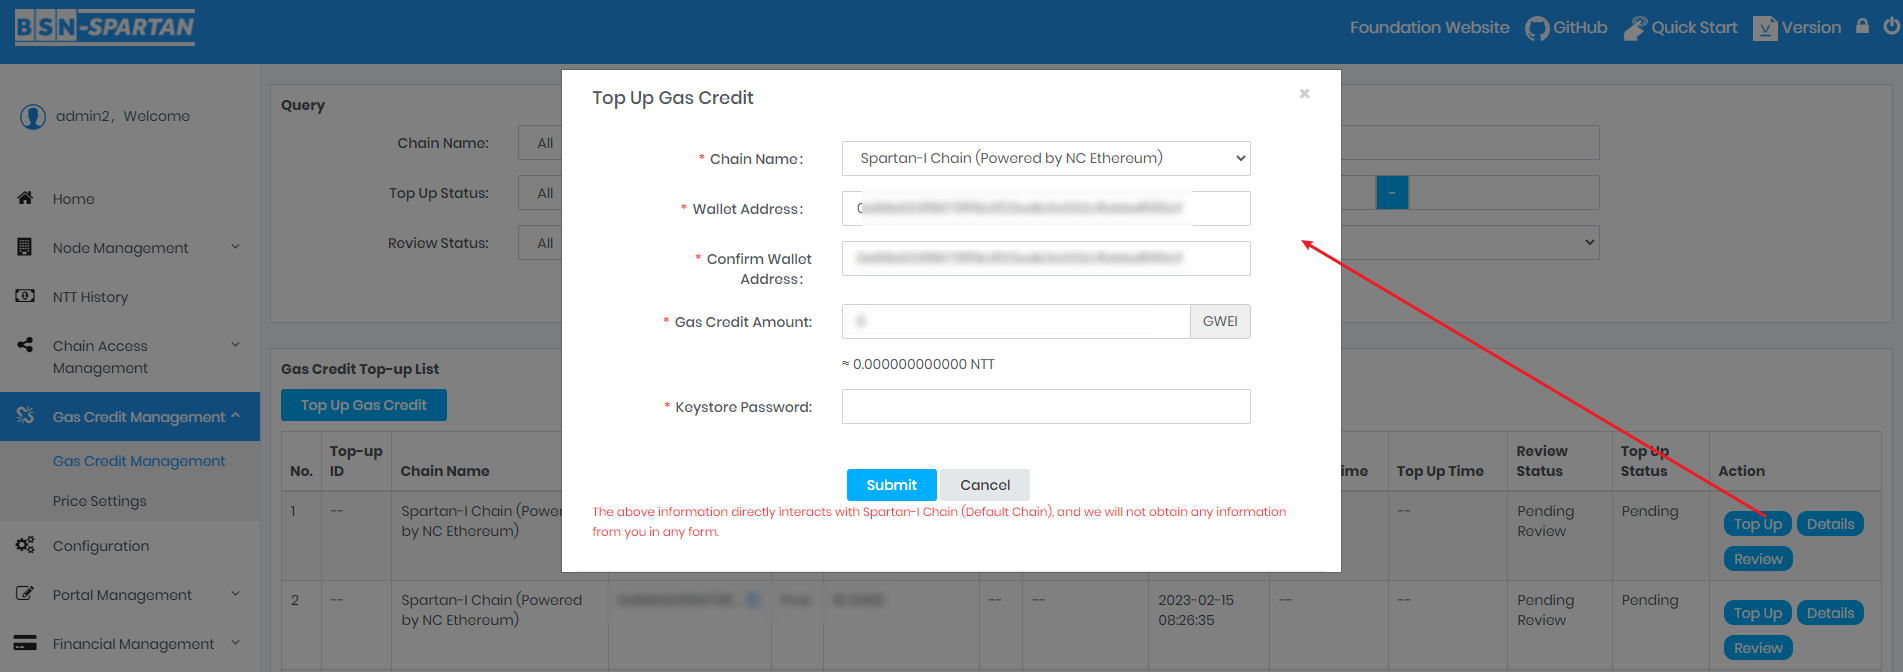The height and width of the screenshot is (672, 1903).
Task: Open NTT History page
Action: click(90, 297)
